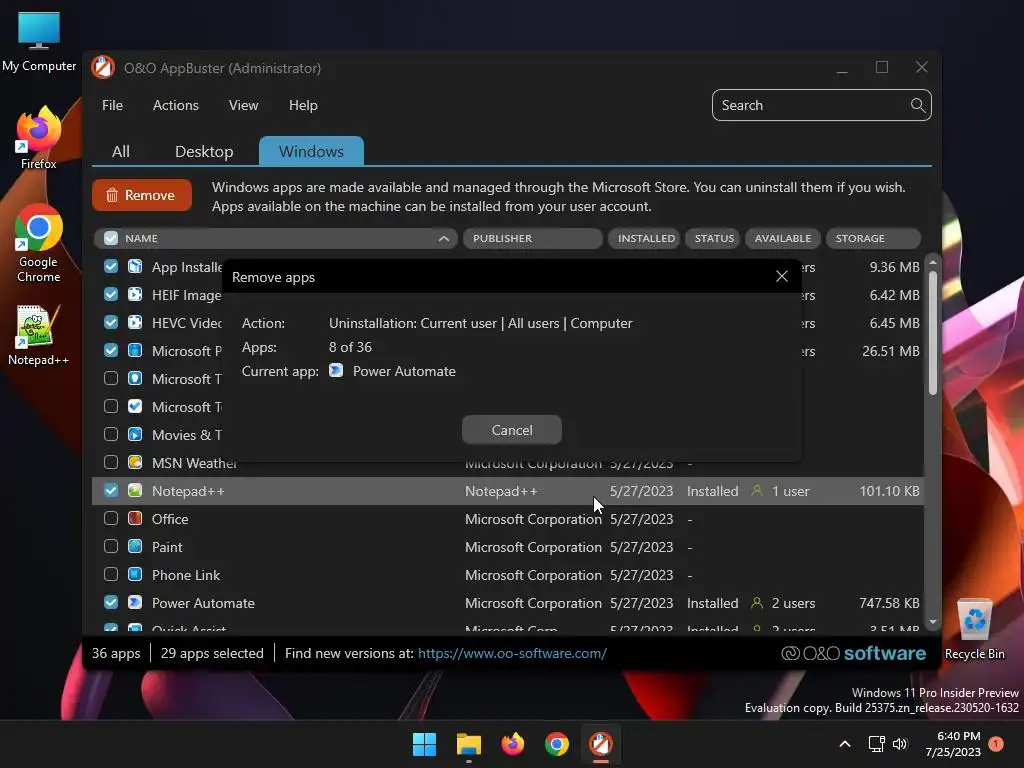Click the app list scrollbar thumb
The width and height of the screenshot is (1024, 768).
933,333
